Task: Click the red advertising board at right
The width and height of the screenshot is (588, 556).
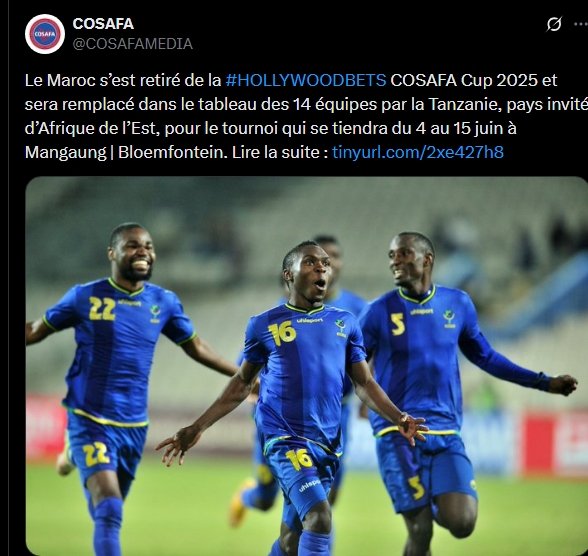Action: point(555,443)
